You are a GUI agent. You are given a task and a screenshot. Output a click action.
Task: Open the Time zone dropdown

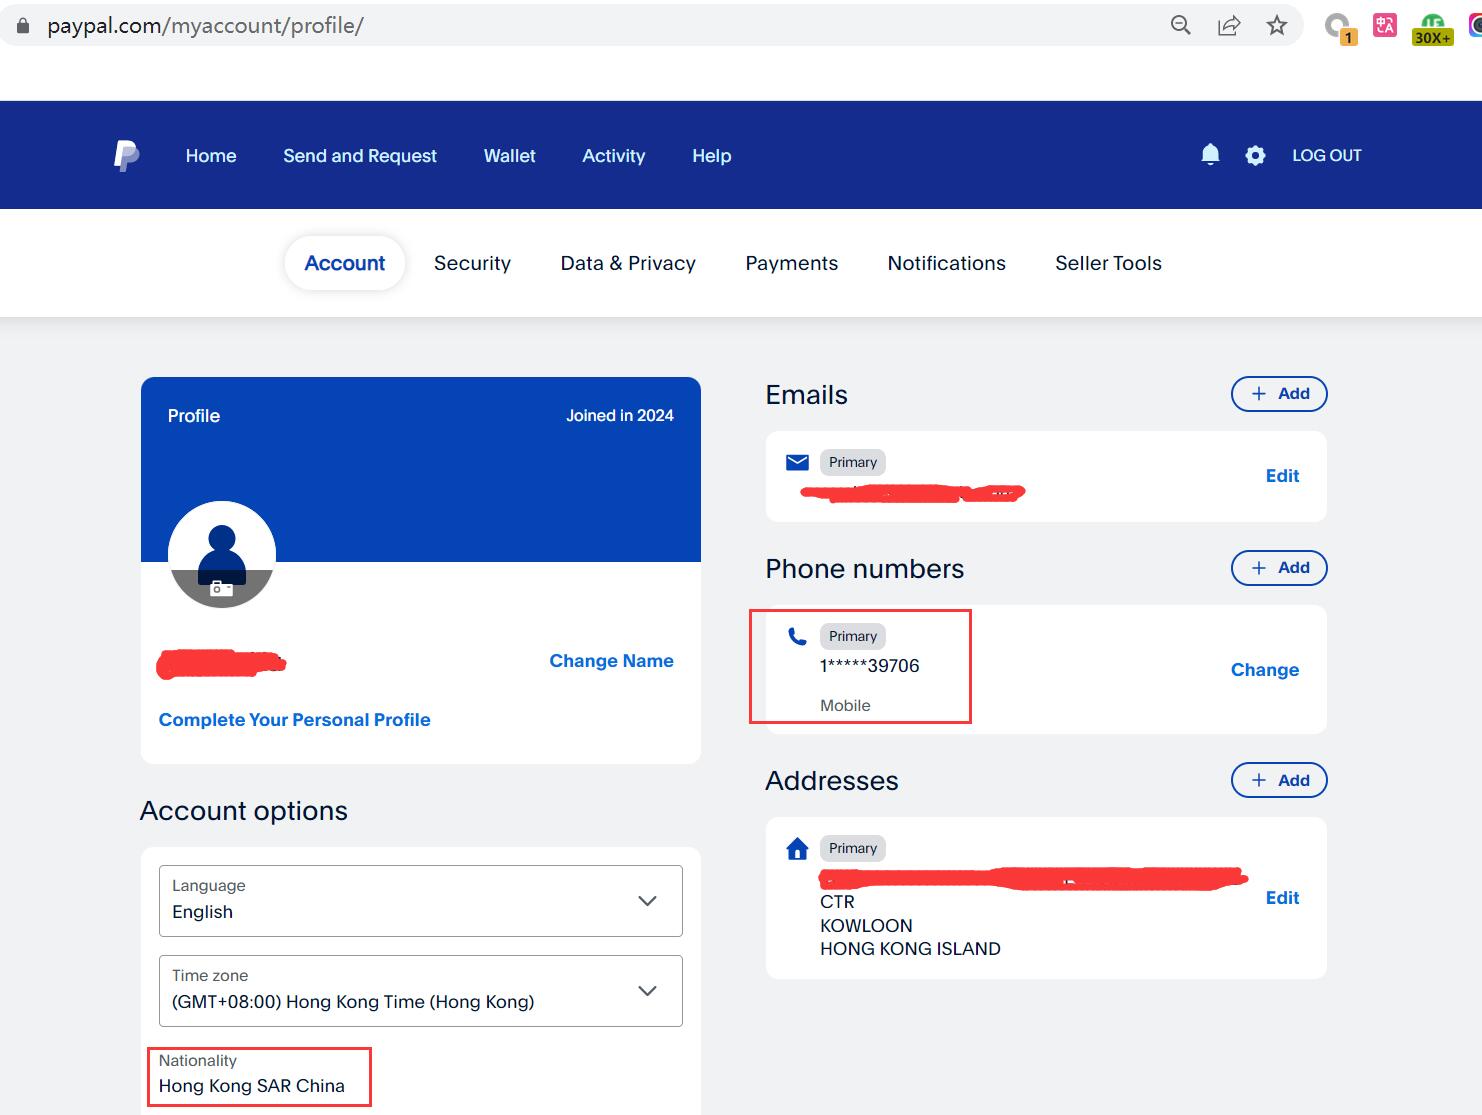coord(421,991)
